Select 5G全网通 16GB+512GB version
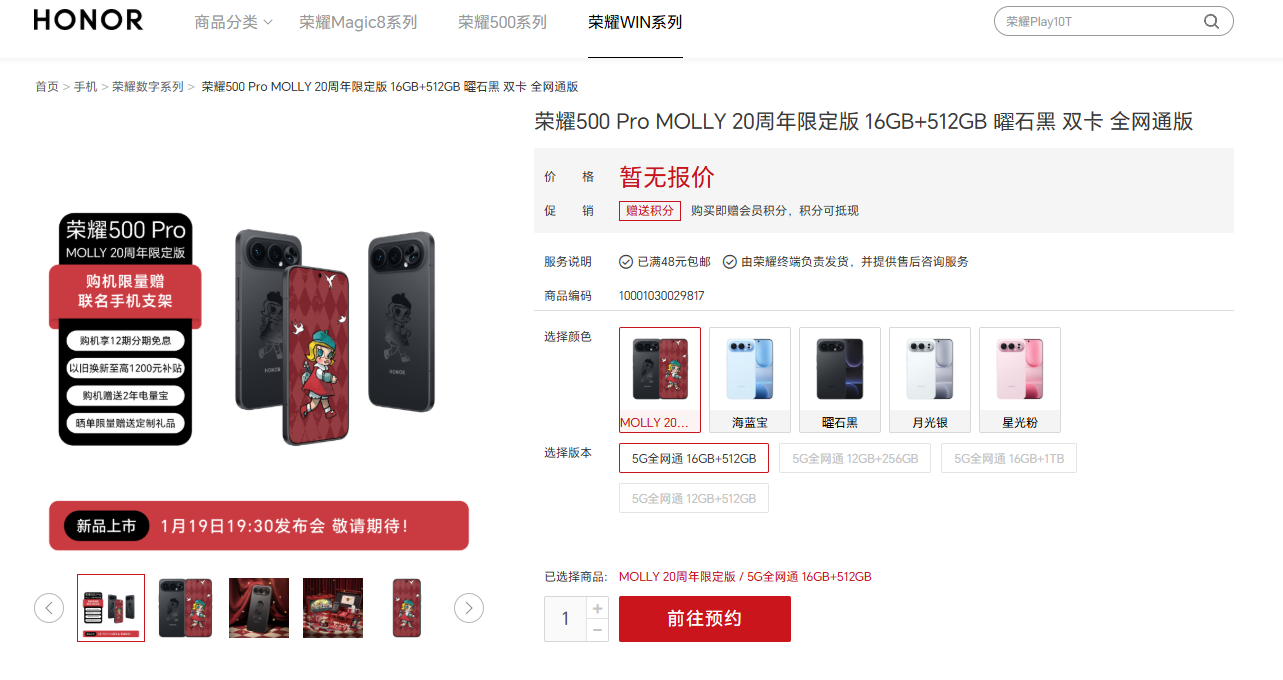 point(694,458)
